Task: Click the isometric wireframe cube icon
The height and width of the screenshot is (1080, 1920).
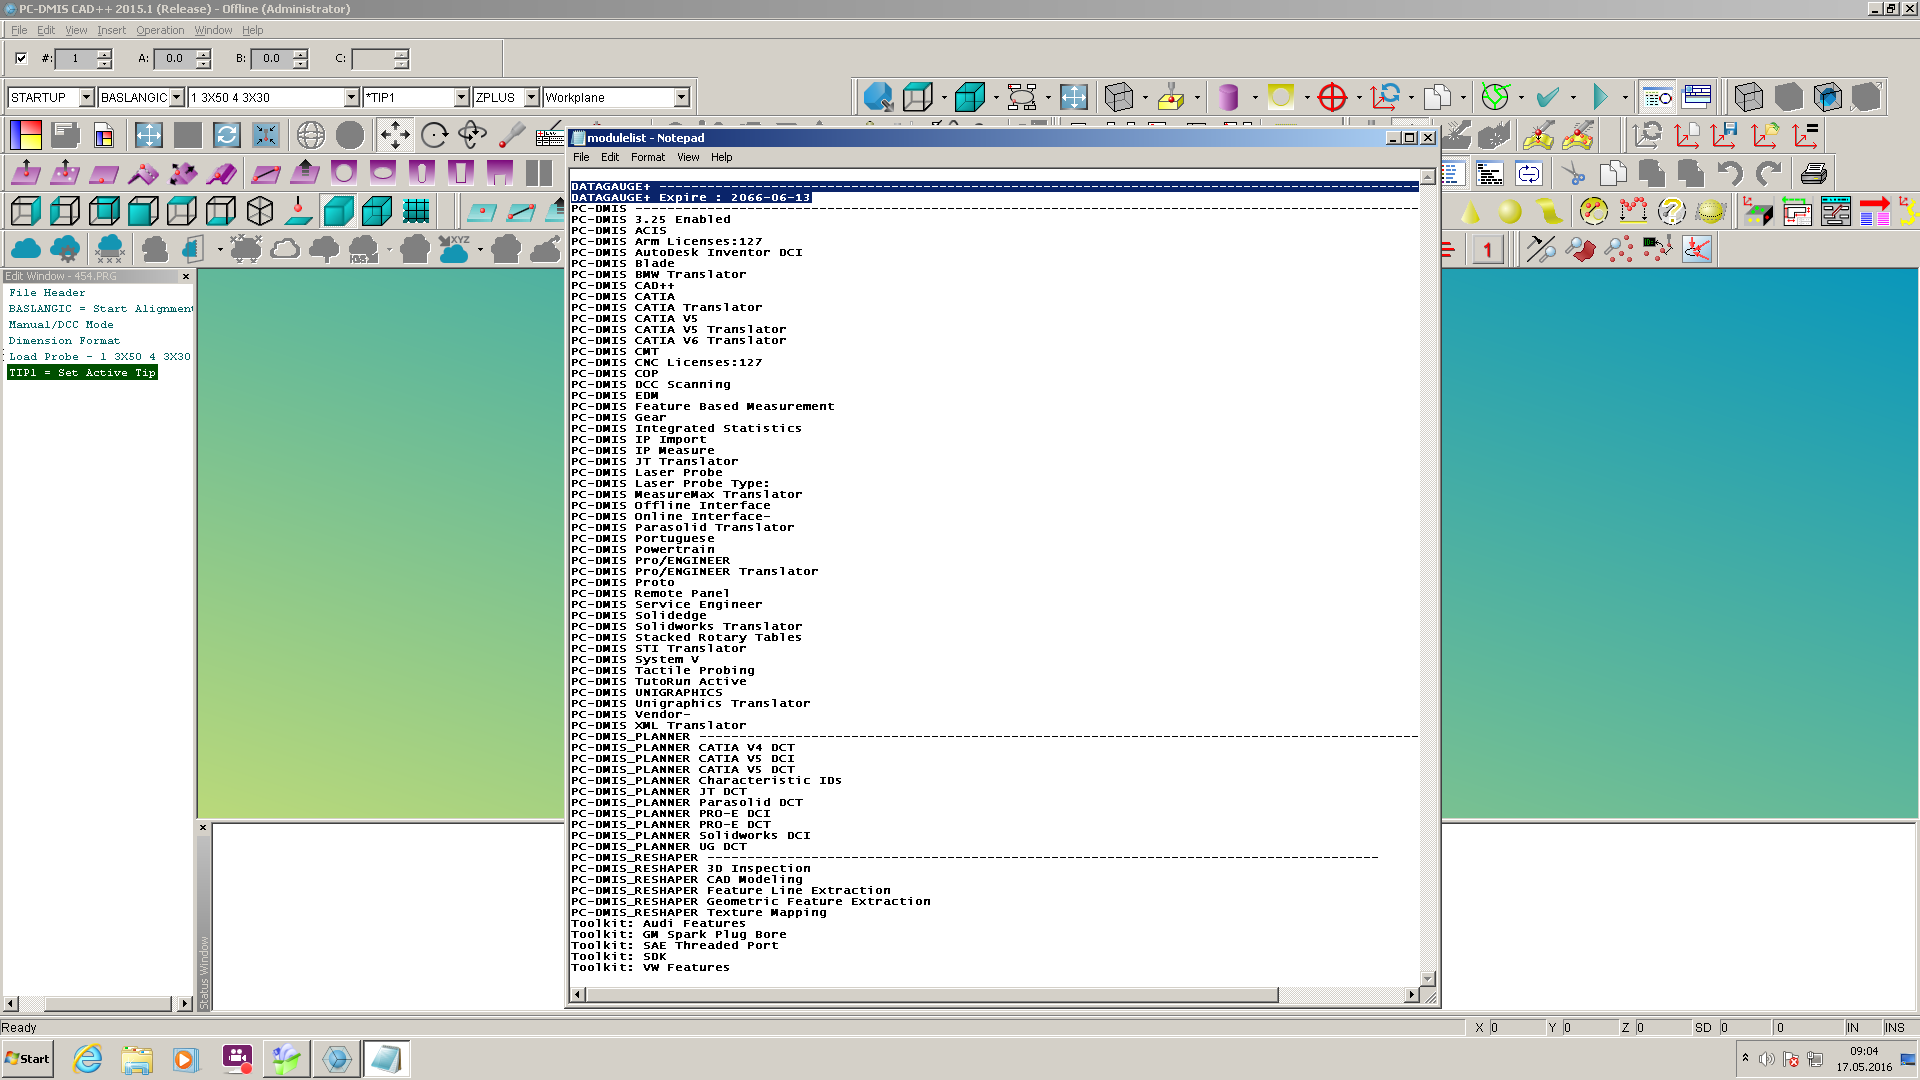Action: coord(260,211)
